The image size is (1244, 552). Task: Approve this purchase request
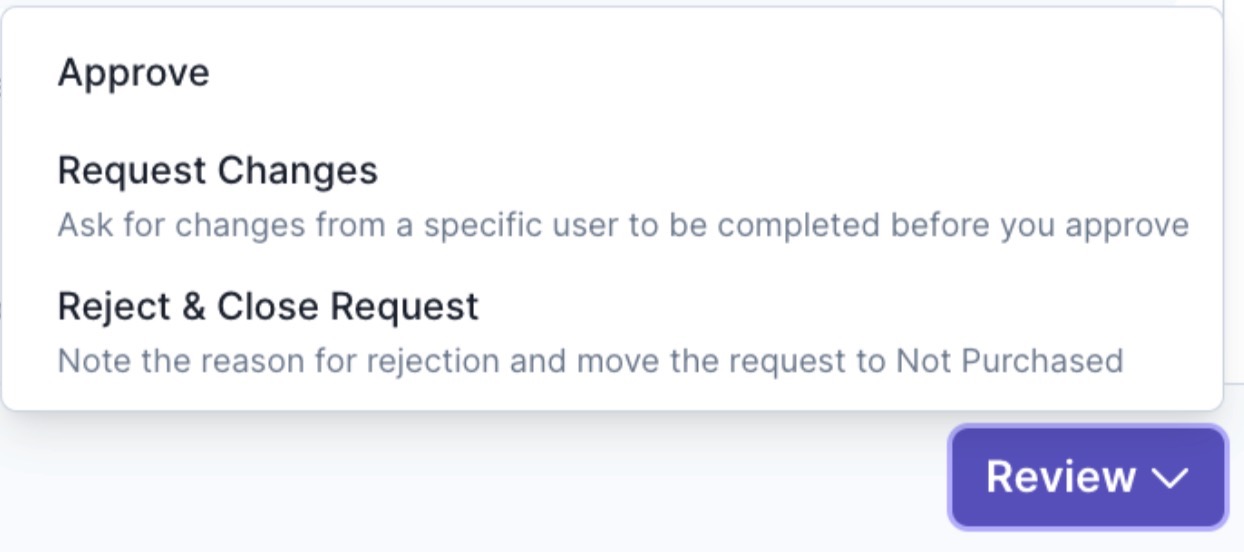coord(612,73)
